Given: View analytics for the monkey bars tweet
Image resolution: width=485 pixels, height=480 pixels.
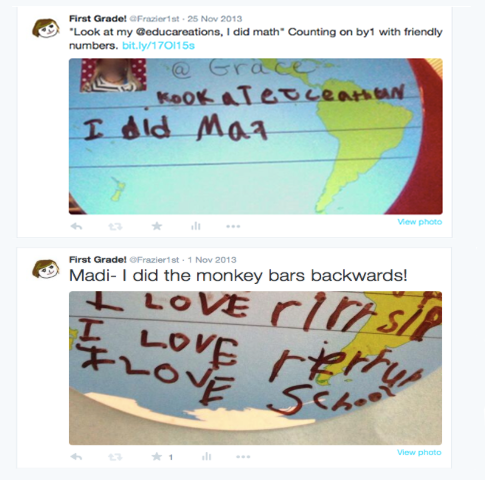Looking at the screenshot, I should (207, 457).
